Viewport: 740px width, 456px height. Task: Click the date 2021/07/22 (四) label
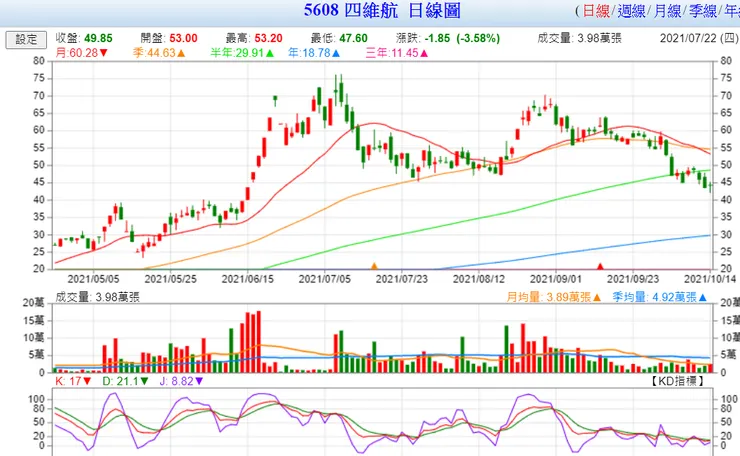[x=699, y=38]
